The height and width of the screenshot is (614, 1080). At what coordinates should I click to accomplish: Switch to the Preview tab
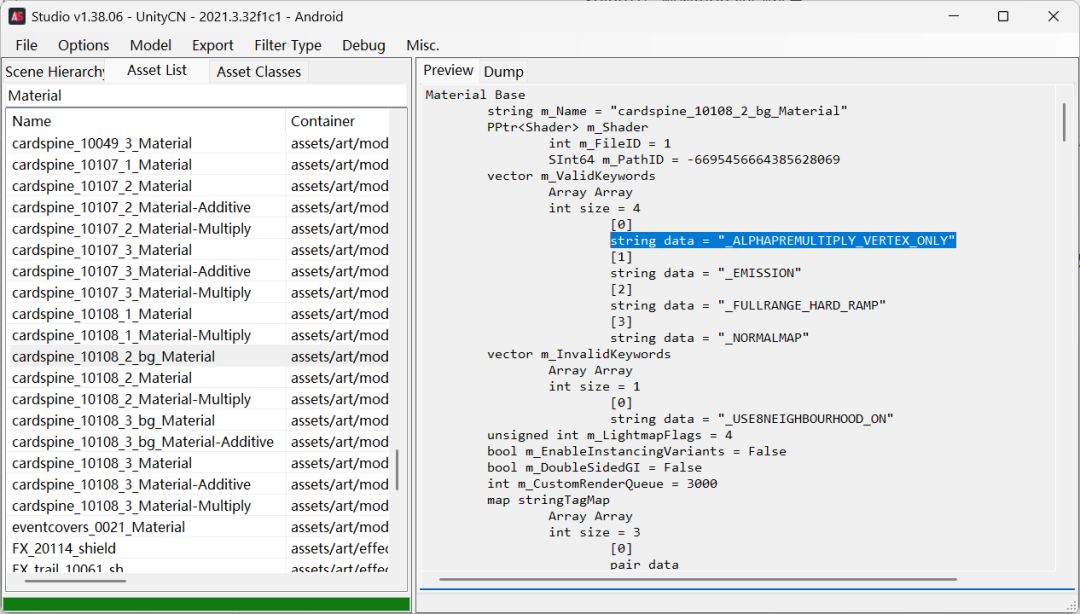[448, 70]
